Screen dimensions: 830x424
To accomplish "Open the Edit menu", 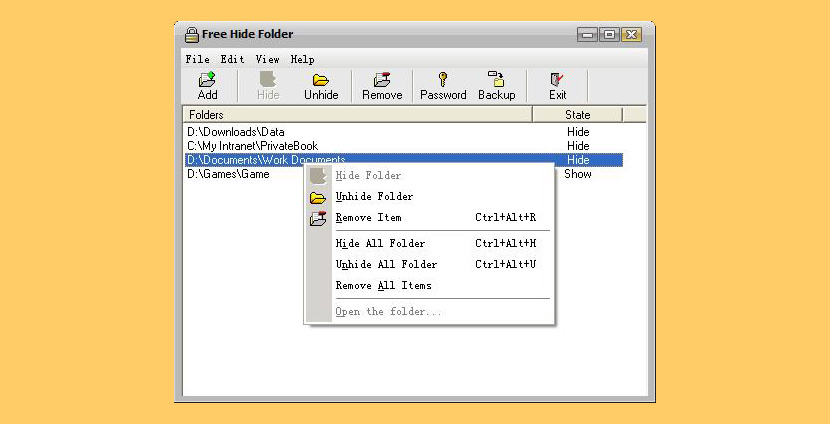I will pyautogui.click(x=232, y=59).
